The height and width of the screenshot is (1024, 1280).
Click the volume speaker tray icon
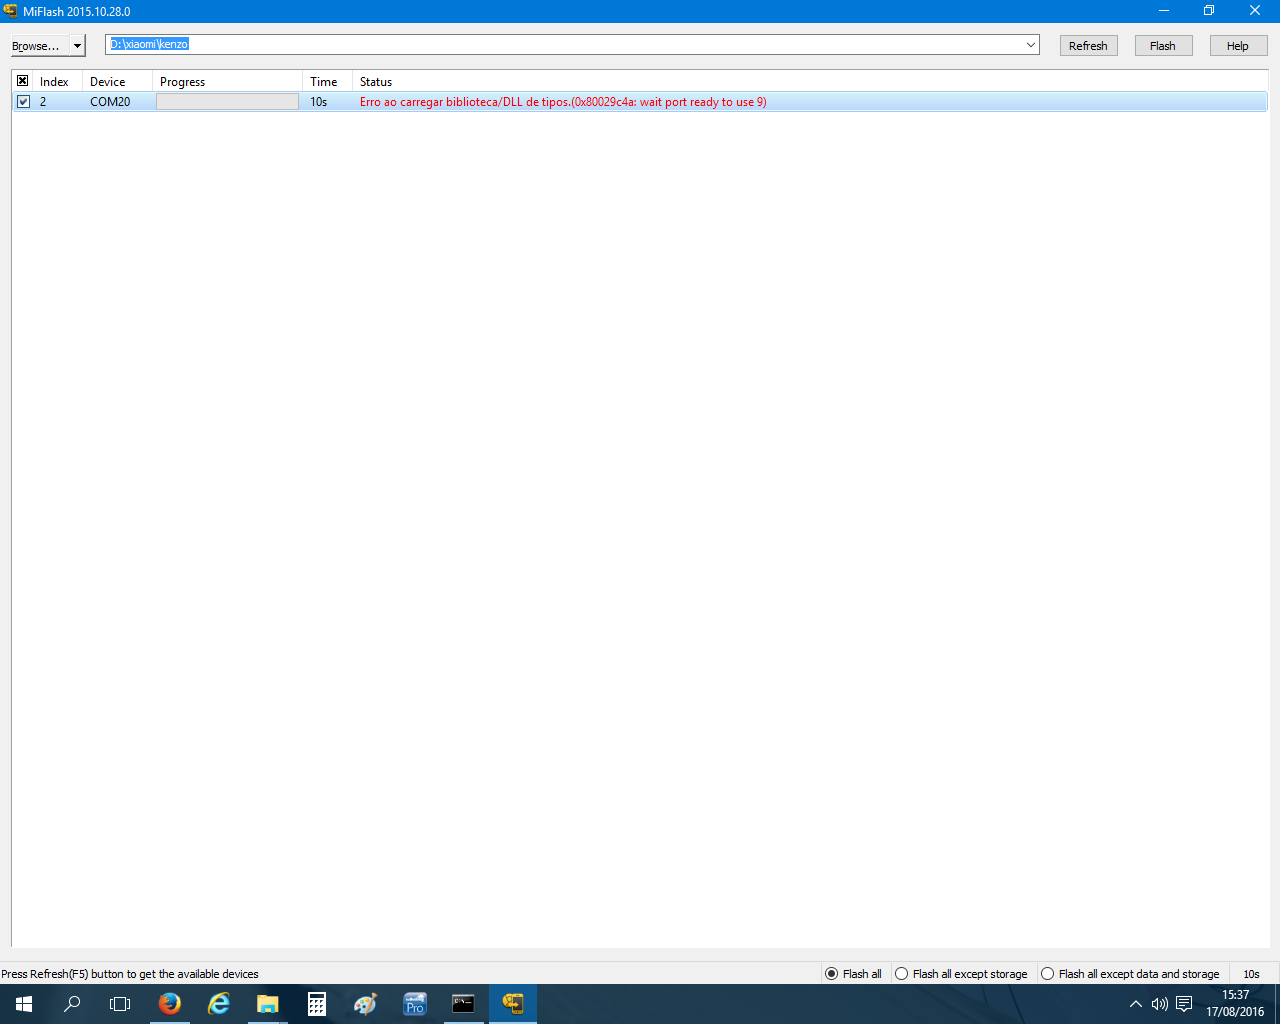(x=1160, y=1004)
